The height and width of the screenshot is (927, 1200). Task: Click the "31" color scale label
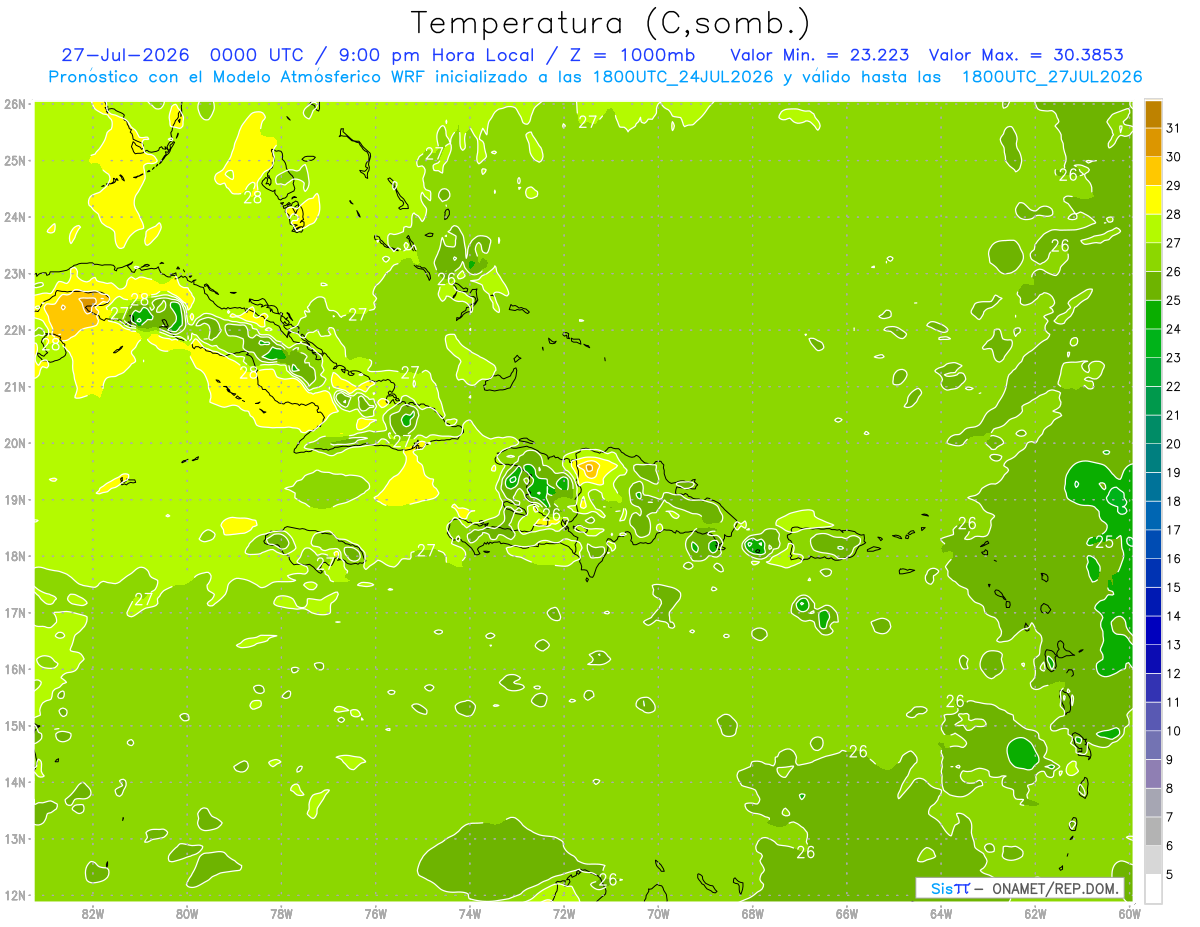pos(1173,128)
